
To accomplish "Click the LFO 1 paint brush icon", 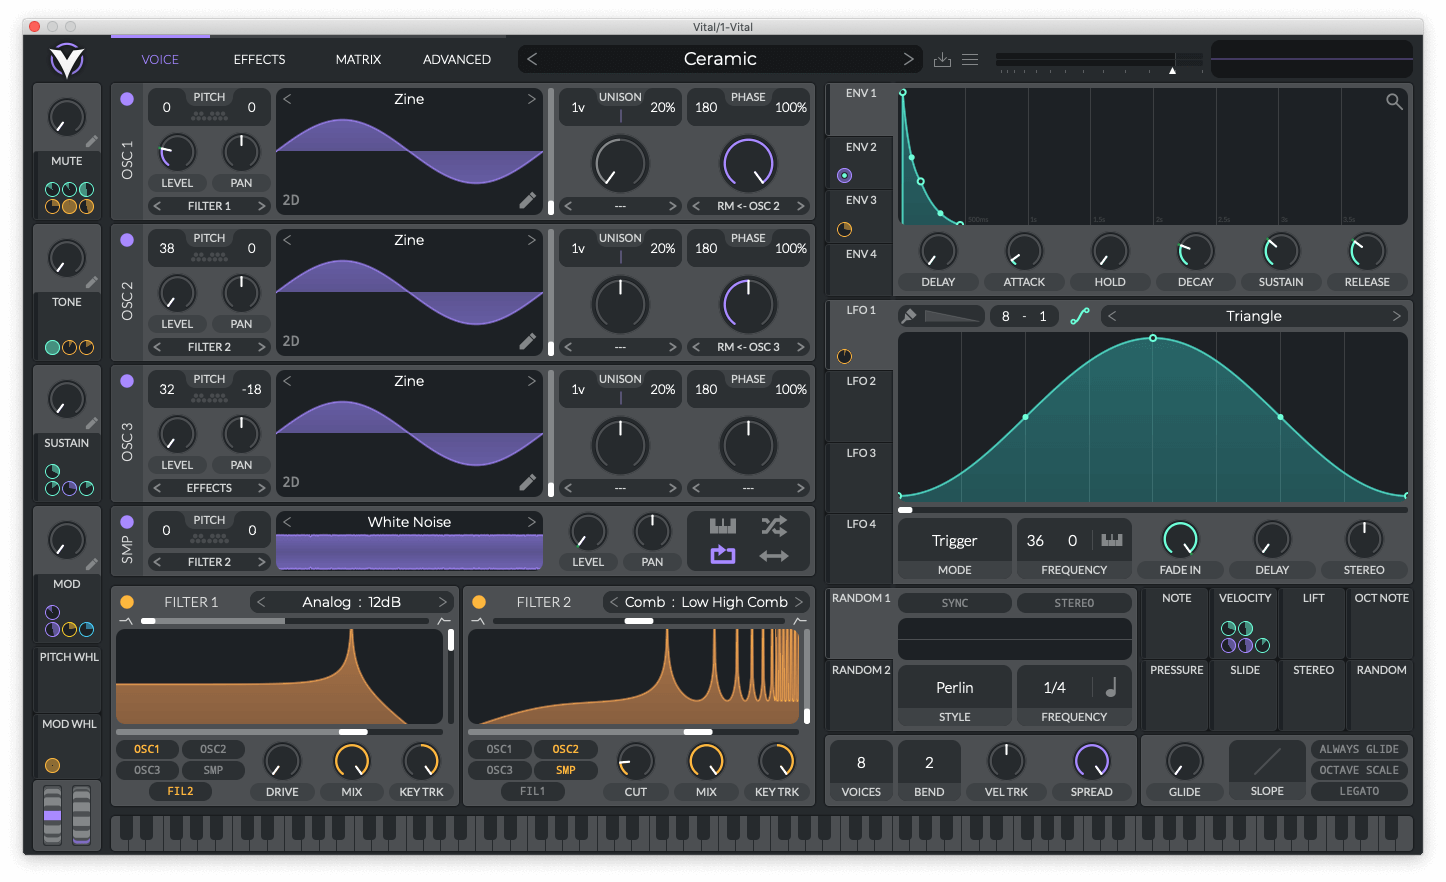I will 909,316.
